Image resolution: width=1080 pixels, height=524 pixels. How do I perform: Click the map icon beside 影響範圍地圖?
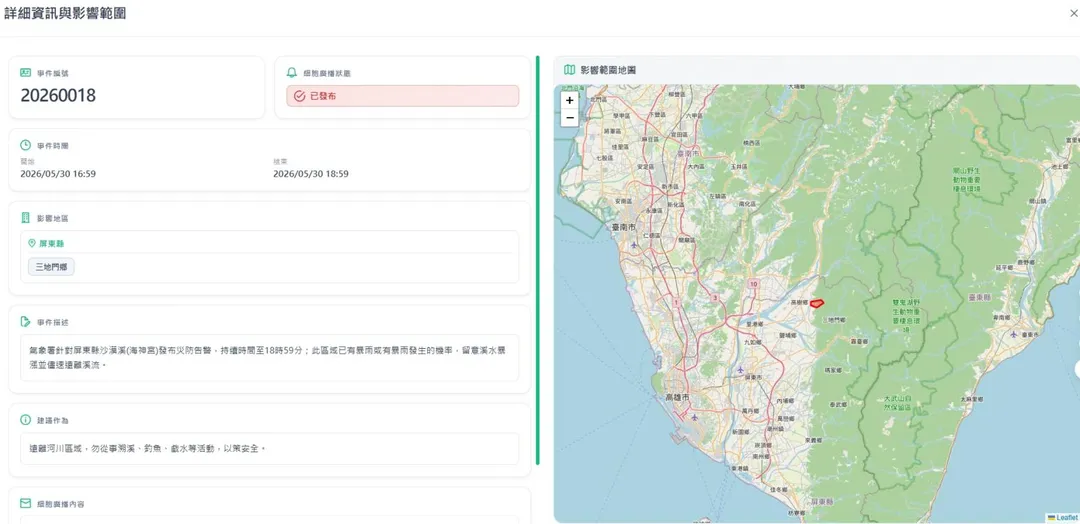coord(570,70)
